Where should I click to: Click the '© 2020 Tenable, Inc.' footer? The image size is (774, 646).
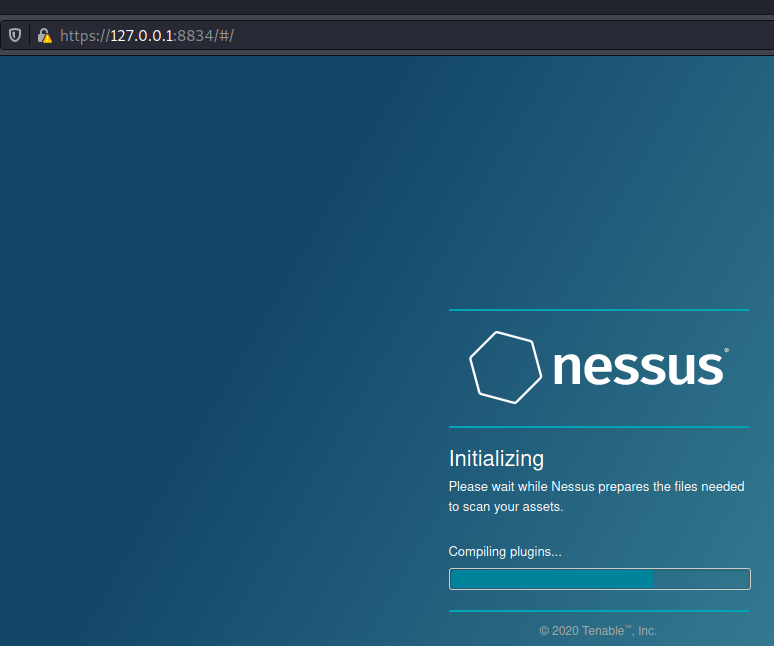(598, 631)
